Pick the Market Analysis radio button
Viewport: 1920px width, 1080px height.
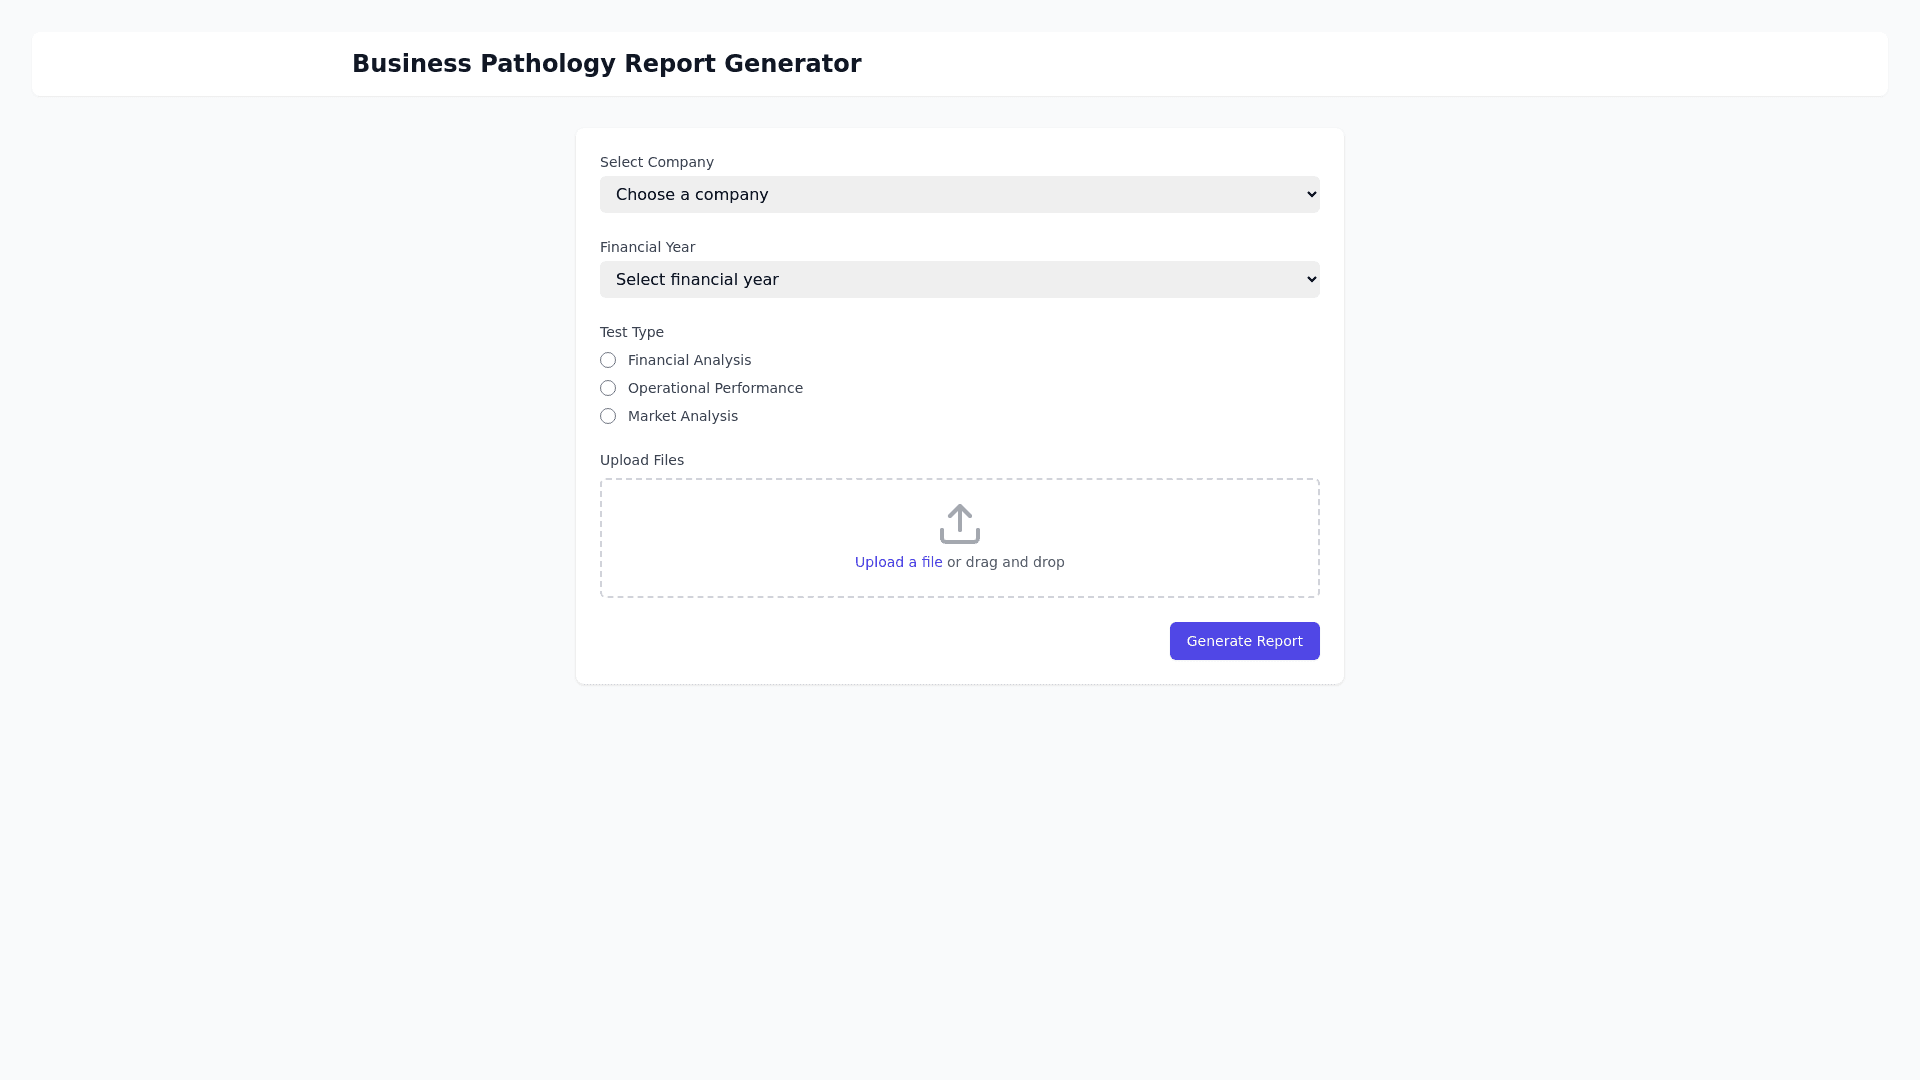click(608, 416)
